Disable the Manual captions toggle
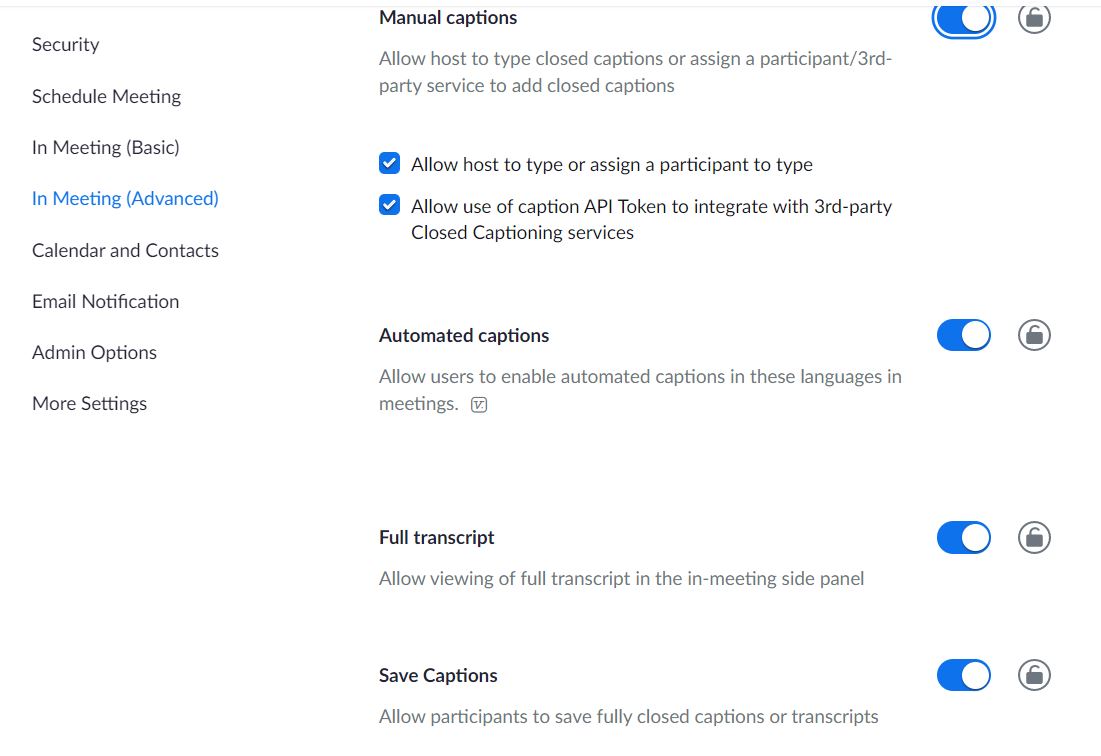The height and width of the screenshot is (756, 1101). pos(963,17)
